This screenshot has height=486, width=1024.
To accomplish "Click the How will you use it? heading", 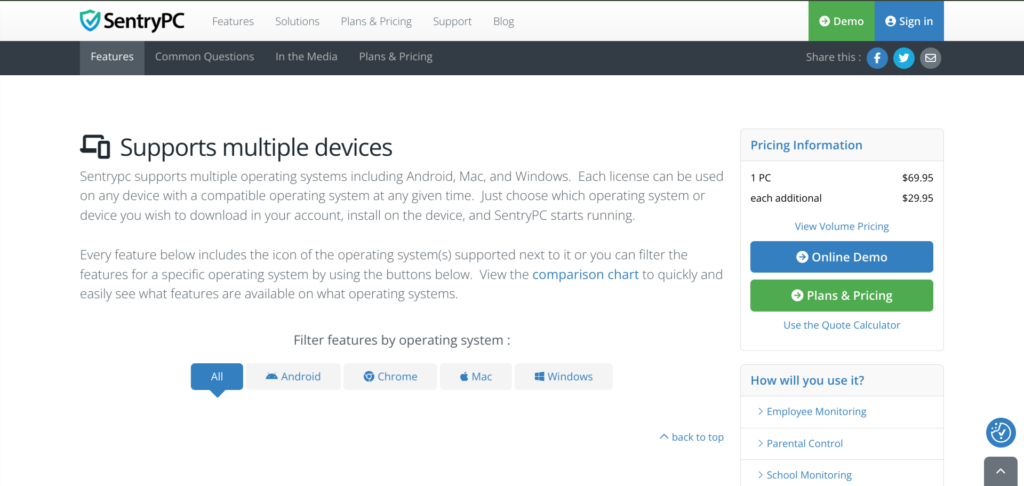I will click(807, 380).
